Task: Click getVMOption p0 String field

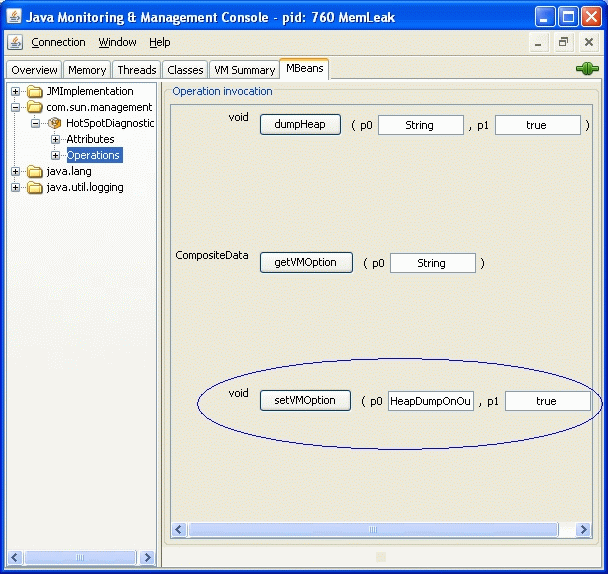Action: (x=433, y=263)
